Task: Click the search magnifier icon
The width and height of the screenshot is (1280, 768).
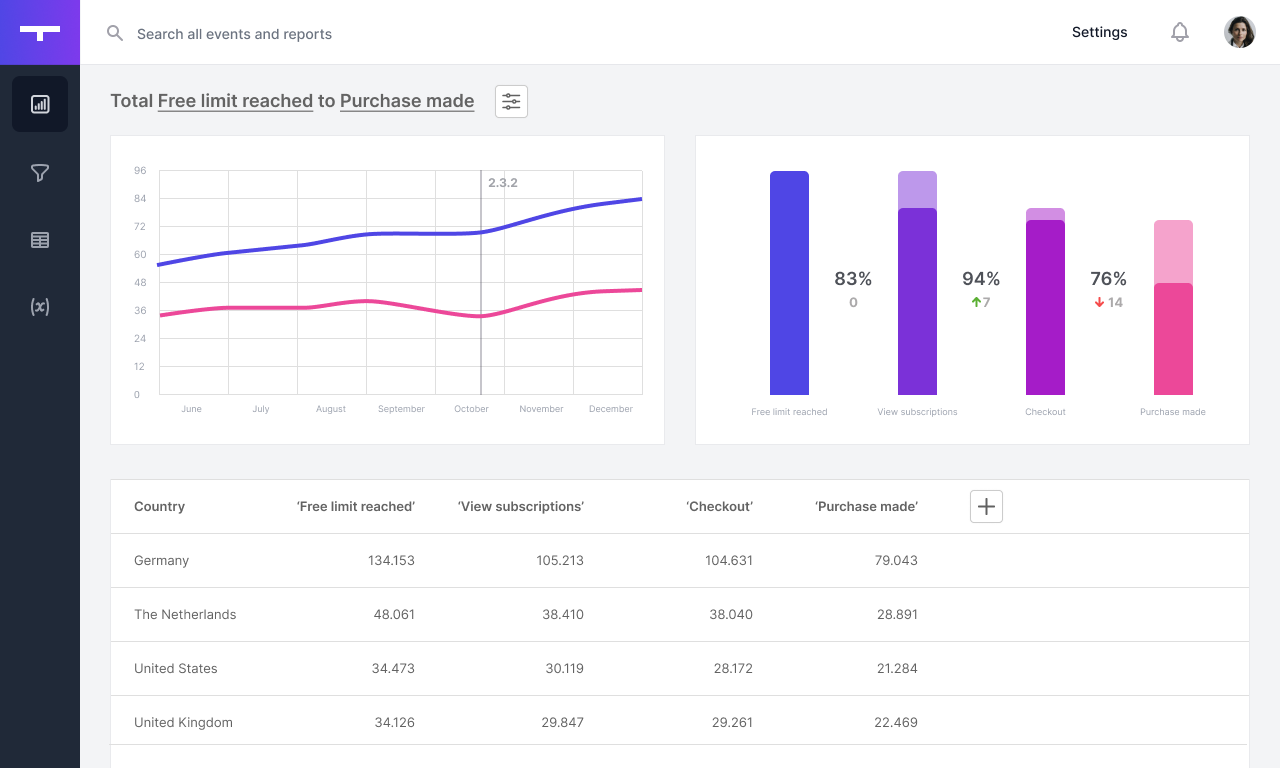Action: pos(115,33)
